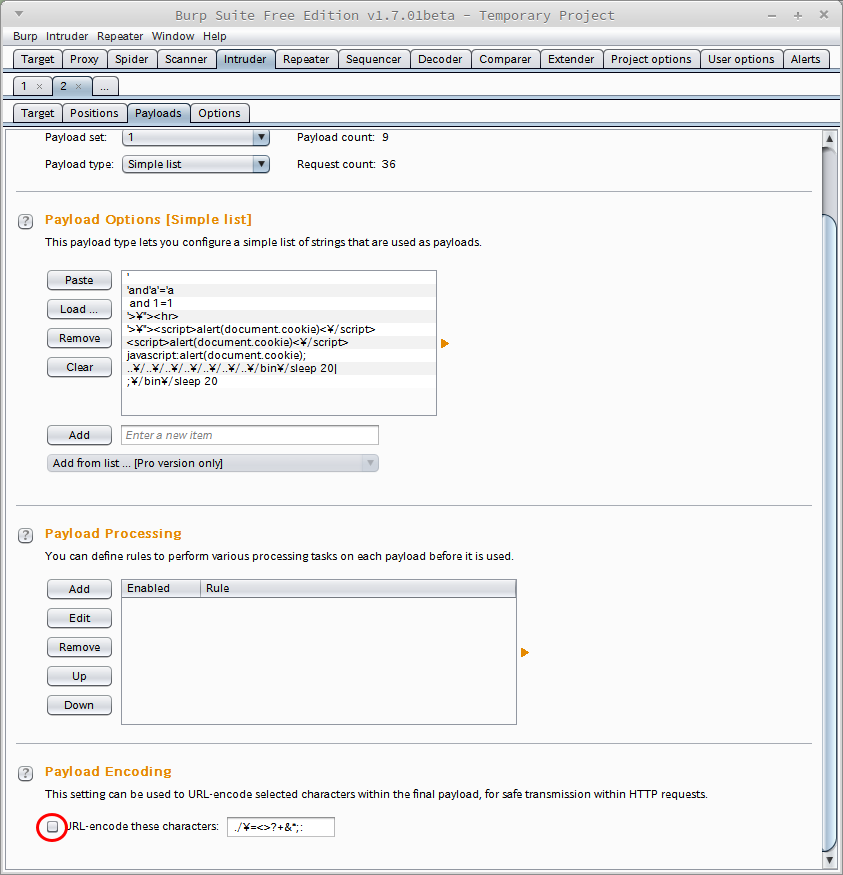Click the vertical scrollbar down arrow
The height and width of the screenshot is (875, 843).
(828, 859)
